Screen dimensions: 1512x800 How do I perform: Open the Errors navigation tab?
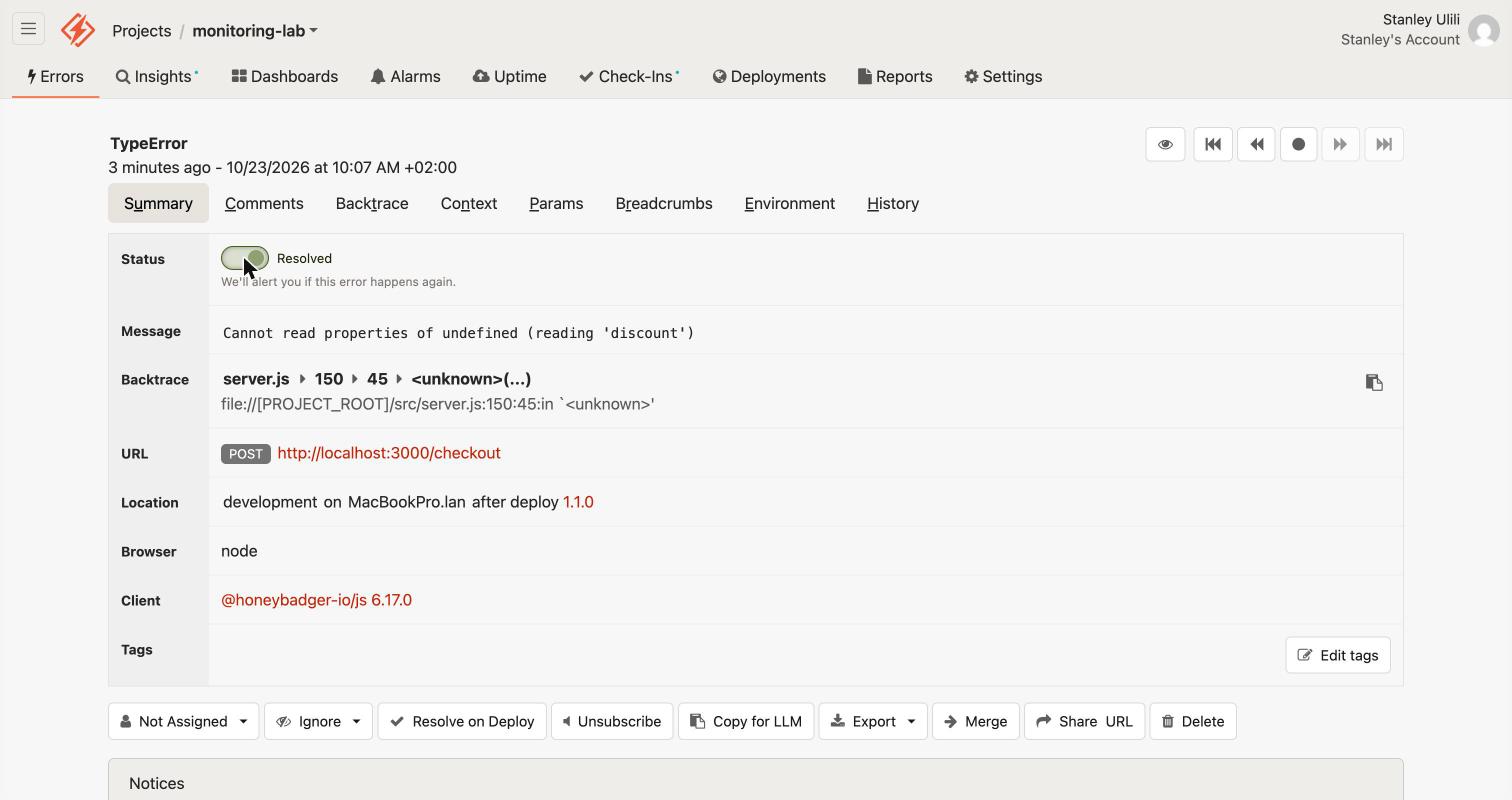pos(55,76)
